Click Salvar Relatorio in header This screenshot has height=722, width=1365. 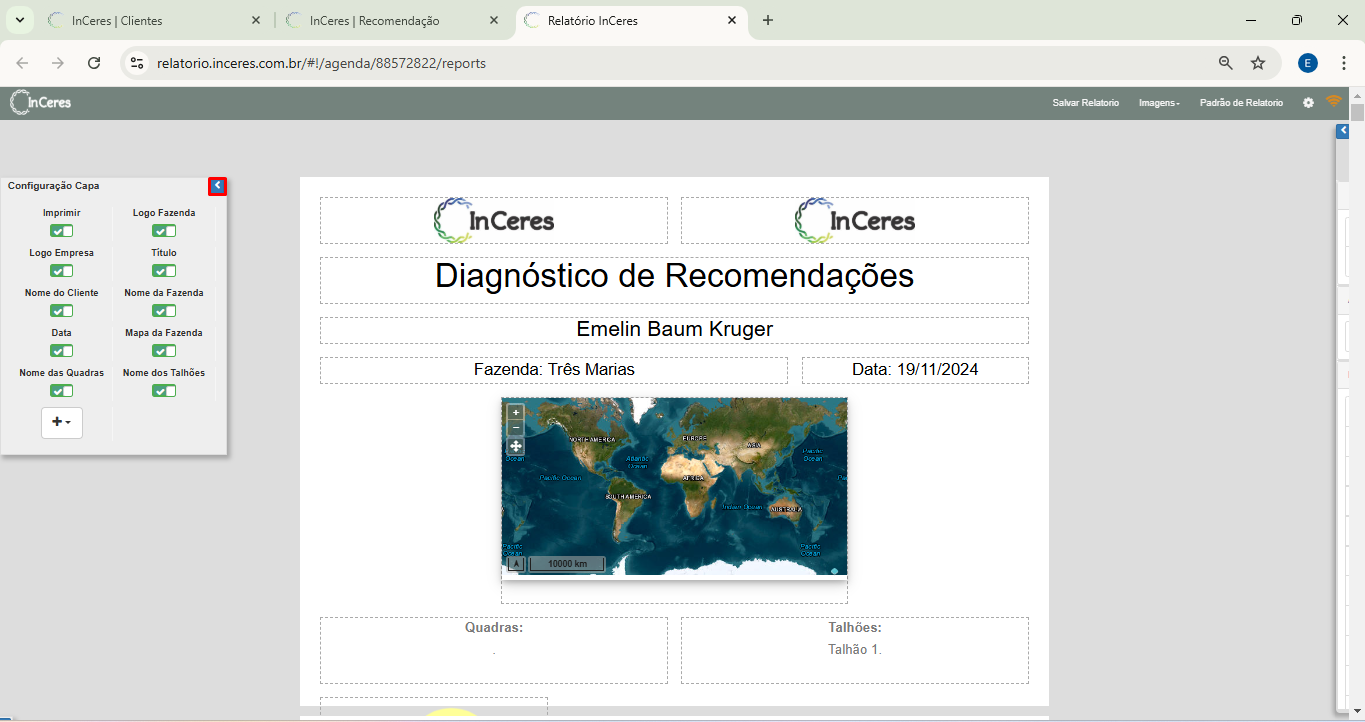pyautogui.click(x=1086, y=103)
